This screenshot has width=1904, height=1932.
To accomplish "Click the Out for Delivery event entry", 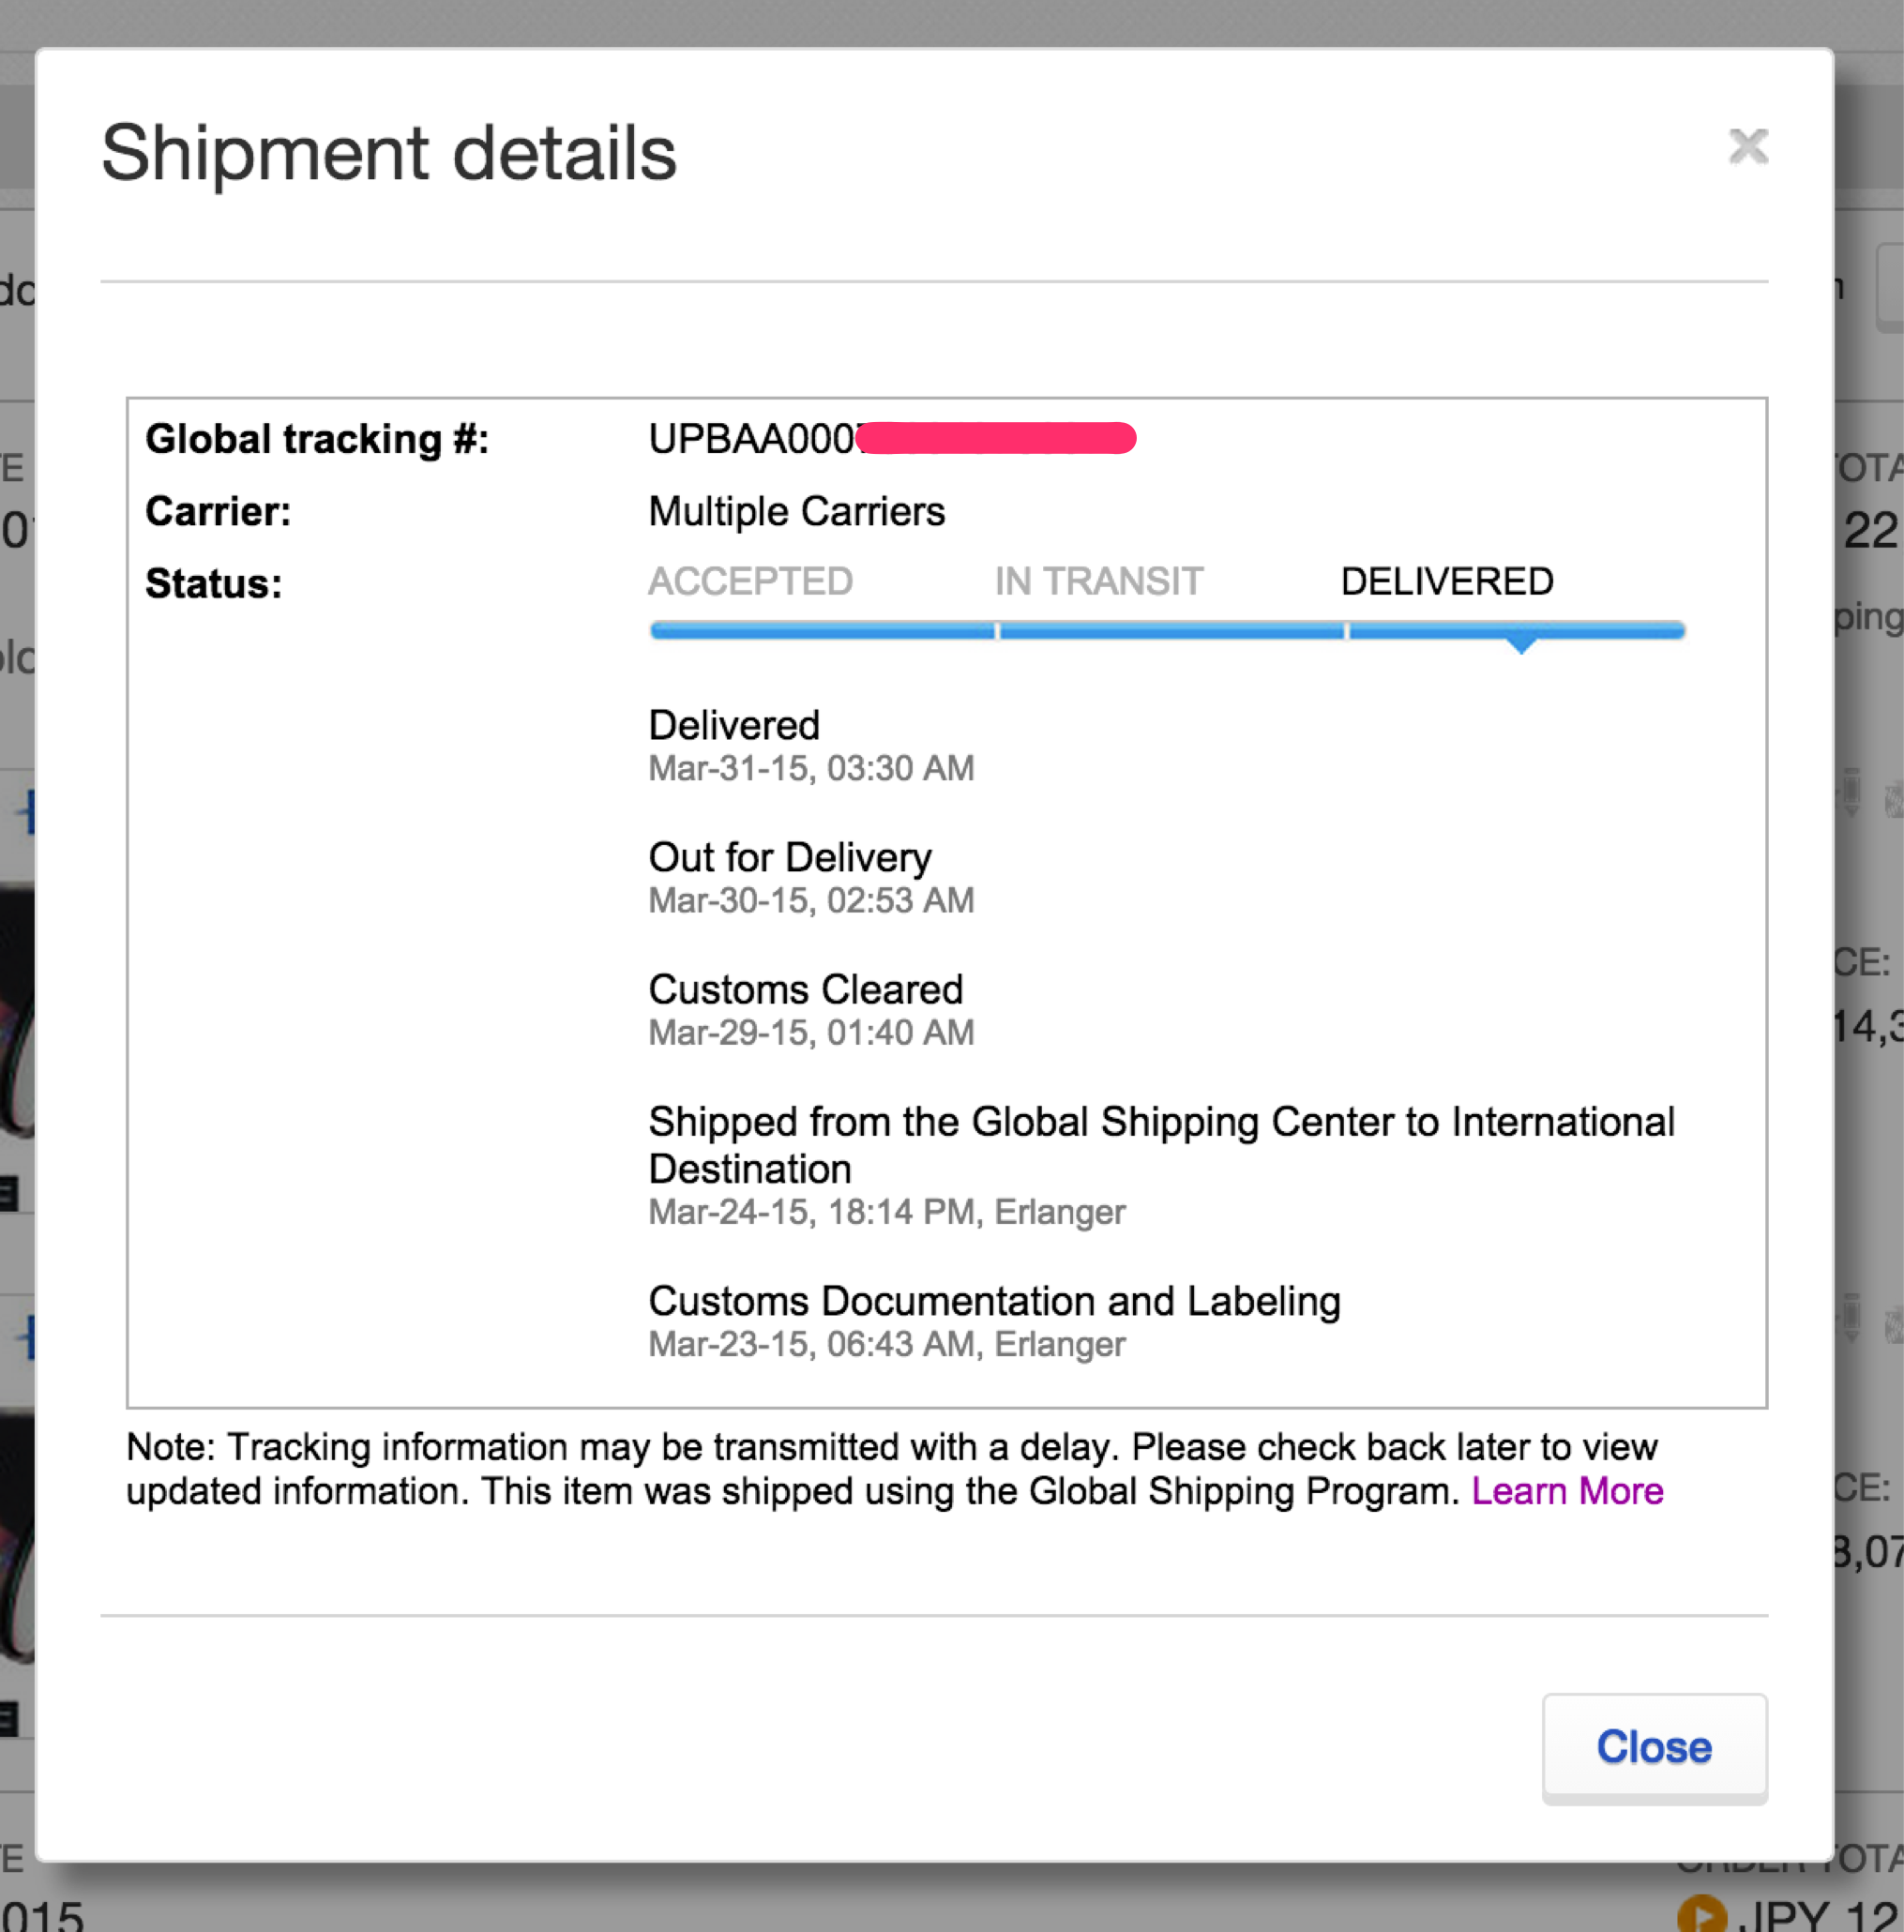I will pyautogui.click(x=790, y=857).
